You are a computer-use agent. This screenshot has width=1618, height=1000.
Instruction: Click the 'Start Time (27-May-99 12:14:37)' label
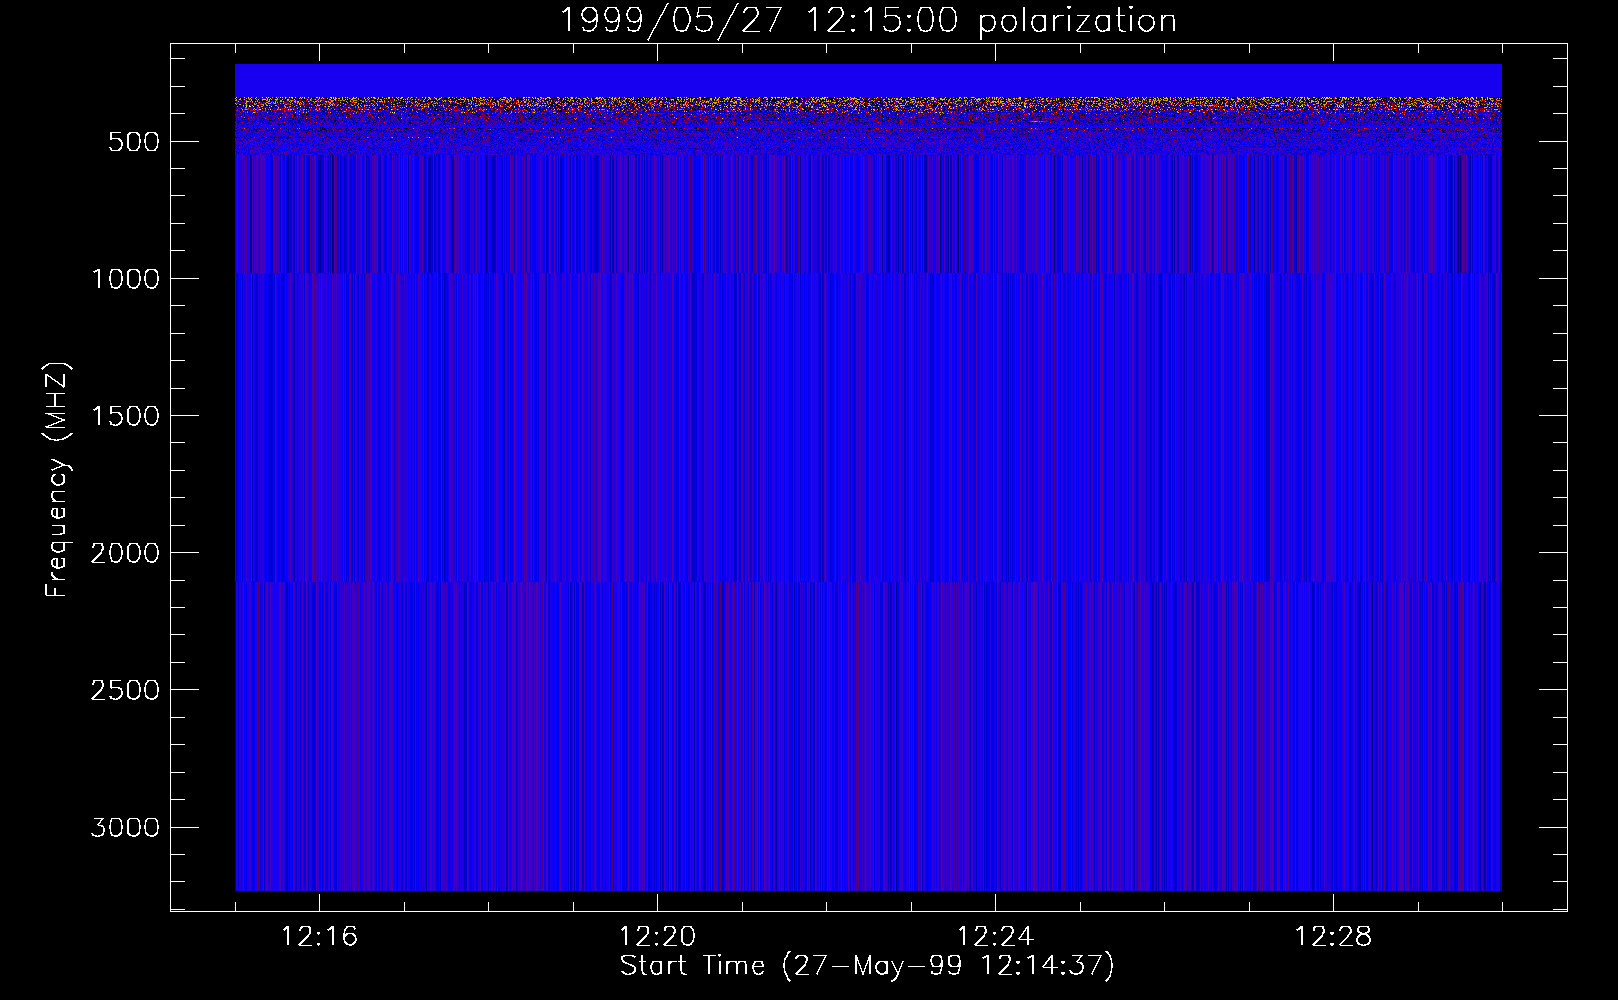point(867,966)
